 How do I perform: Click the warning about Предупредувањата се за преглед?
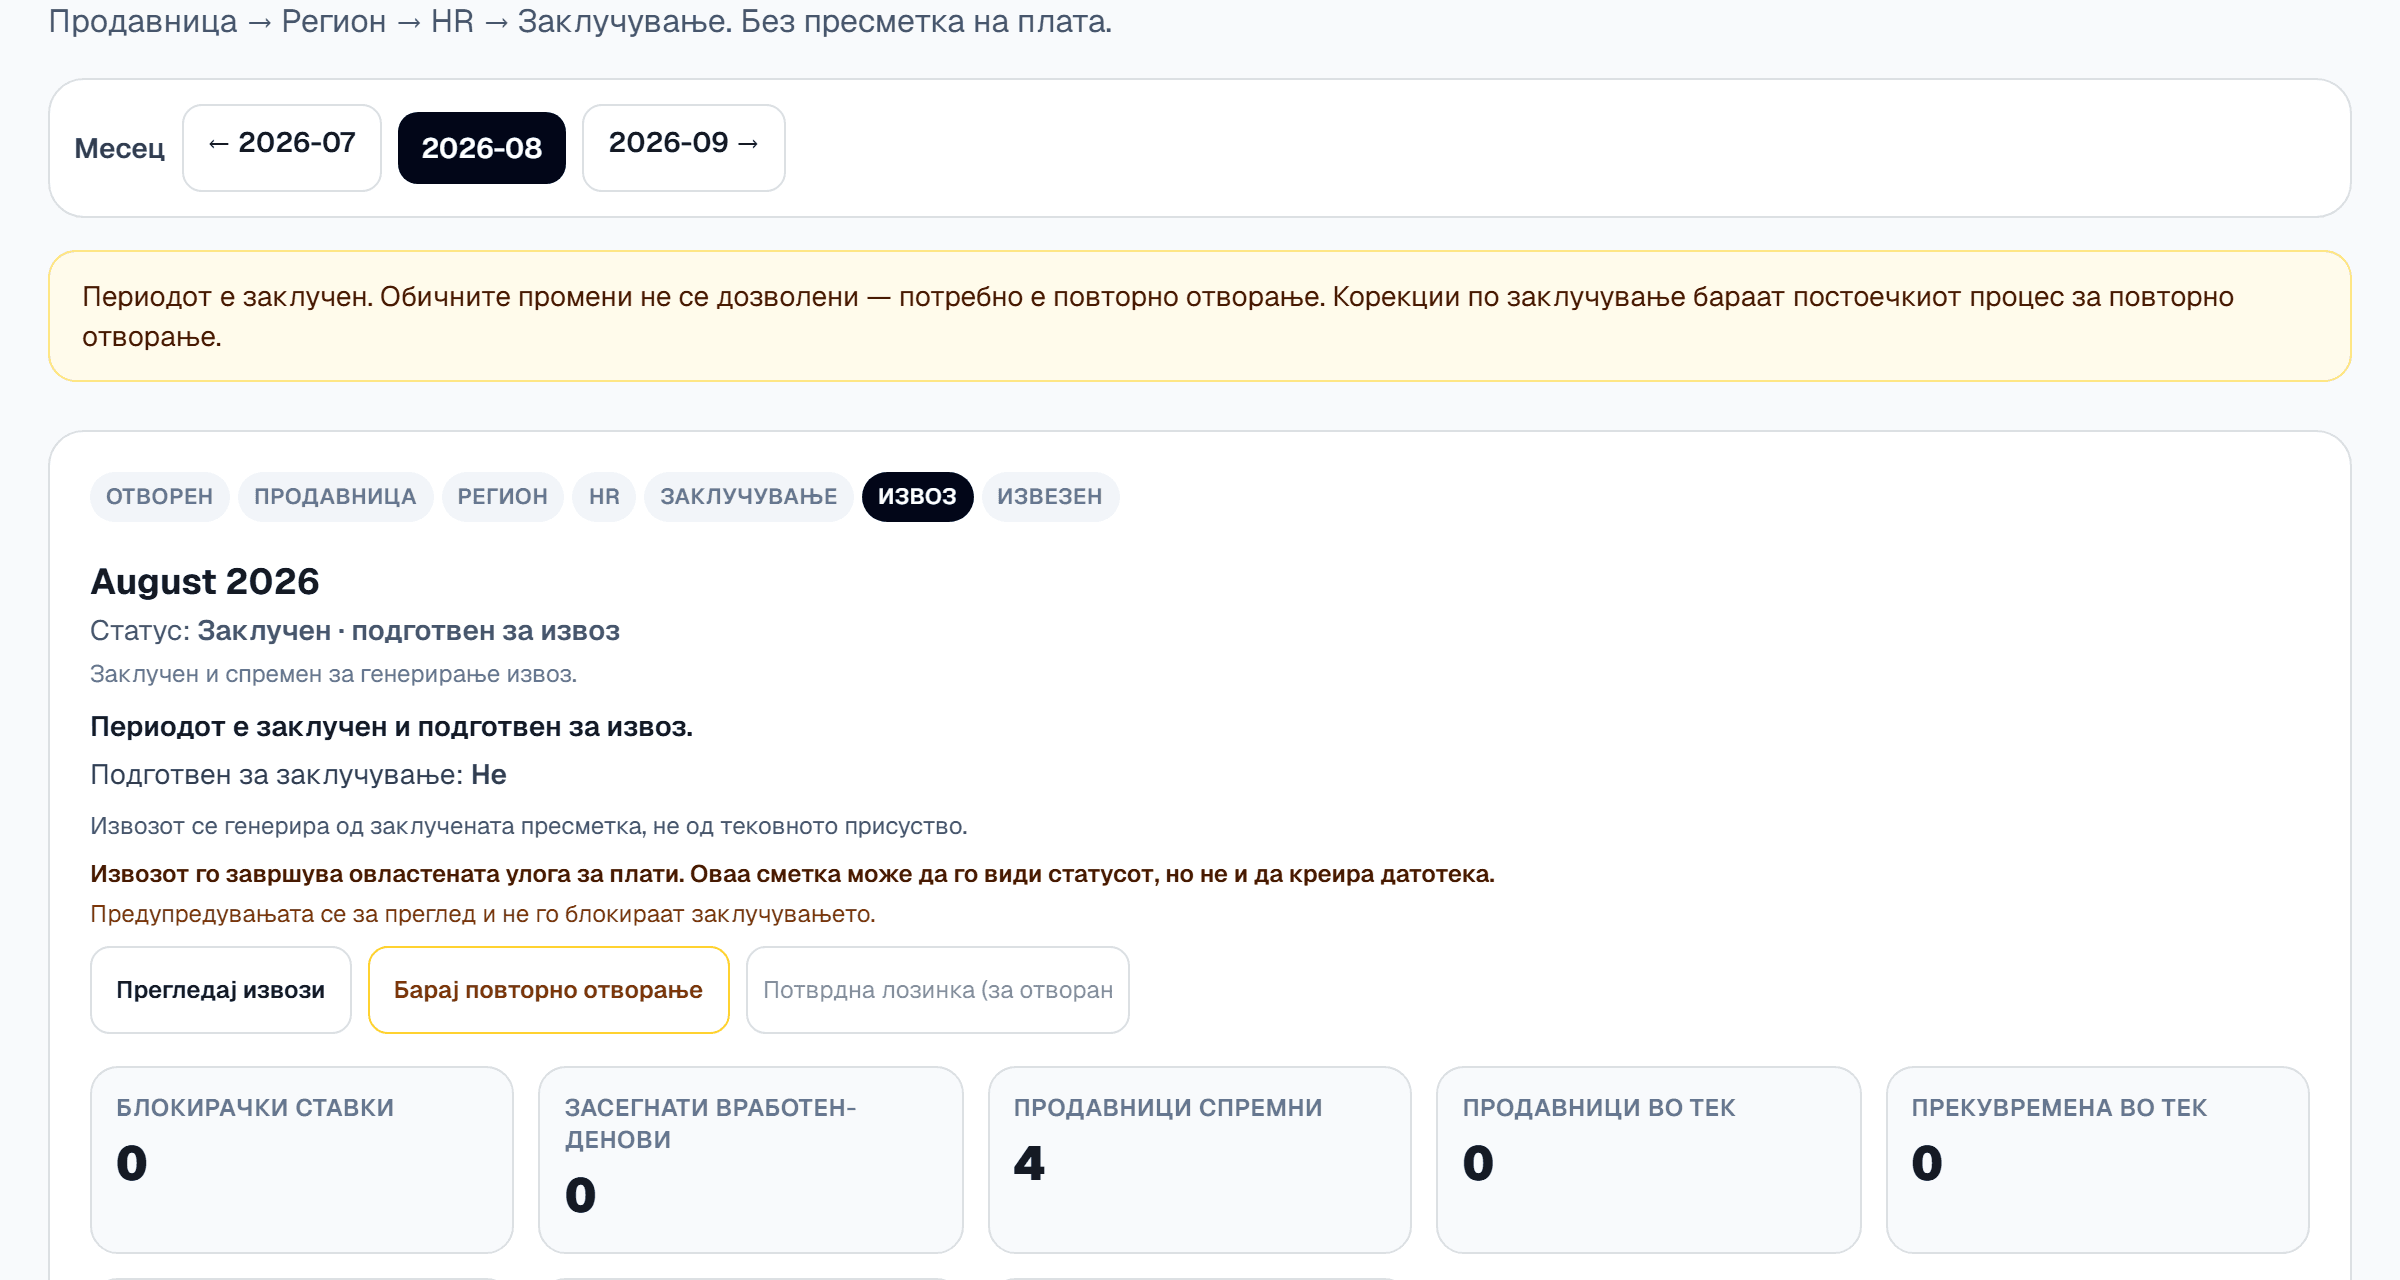(482, 913)
